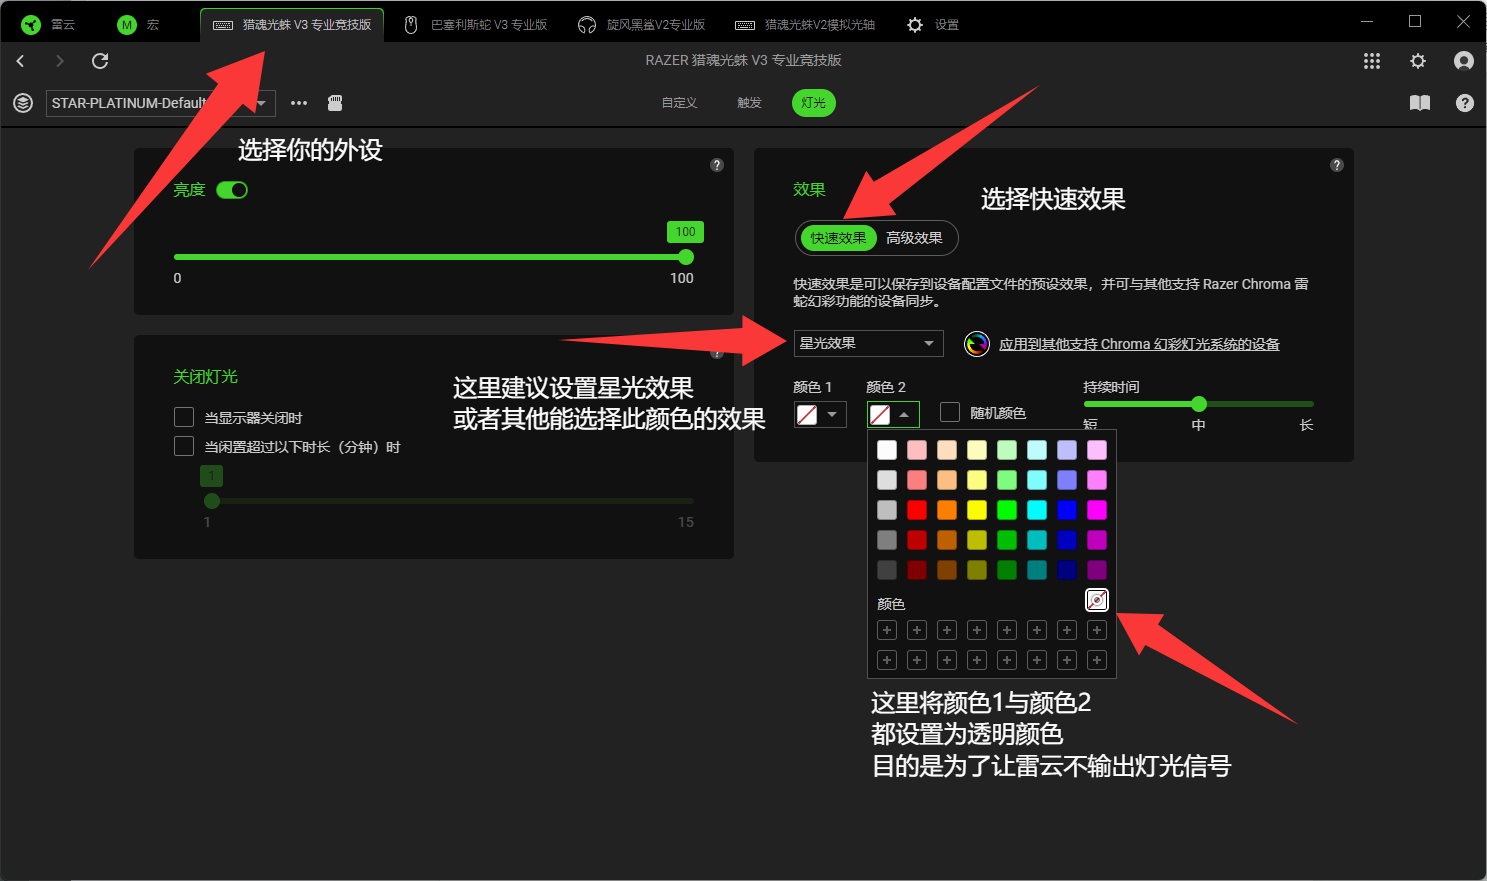Check the 随机颜色 random color box

click(x=950, y=412)
